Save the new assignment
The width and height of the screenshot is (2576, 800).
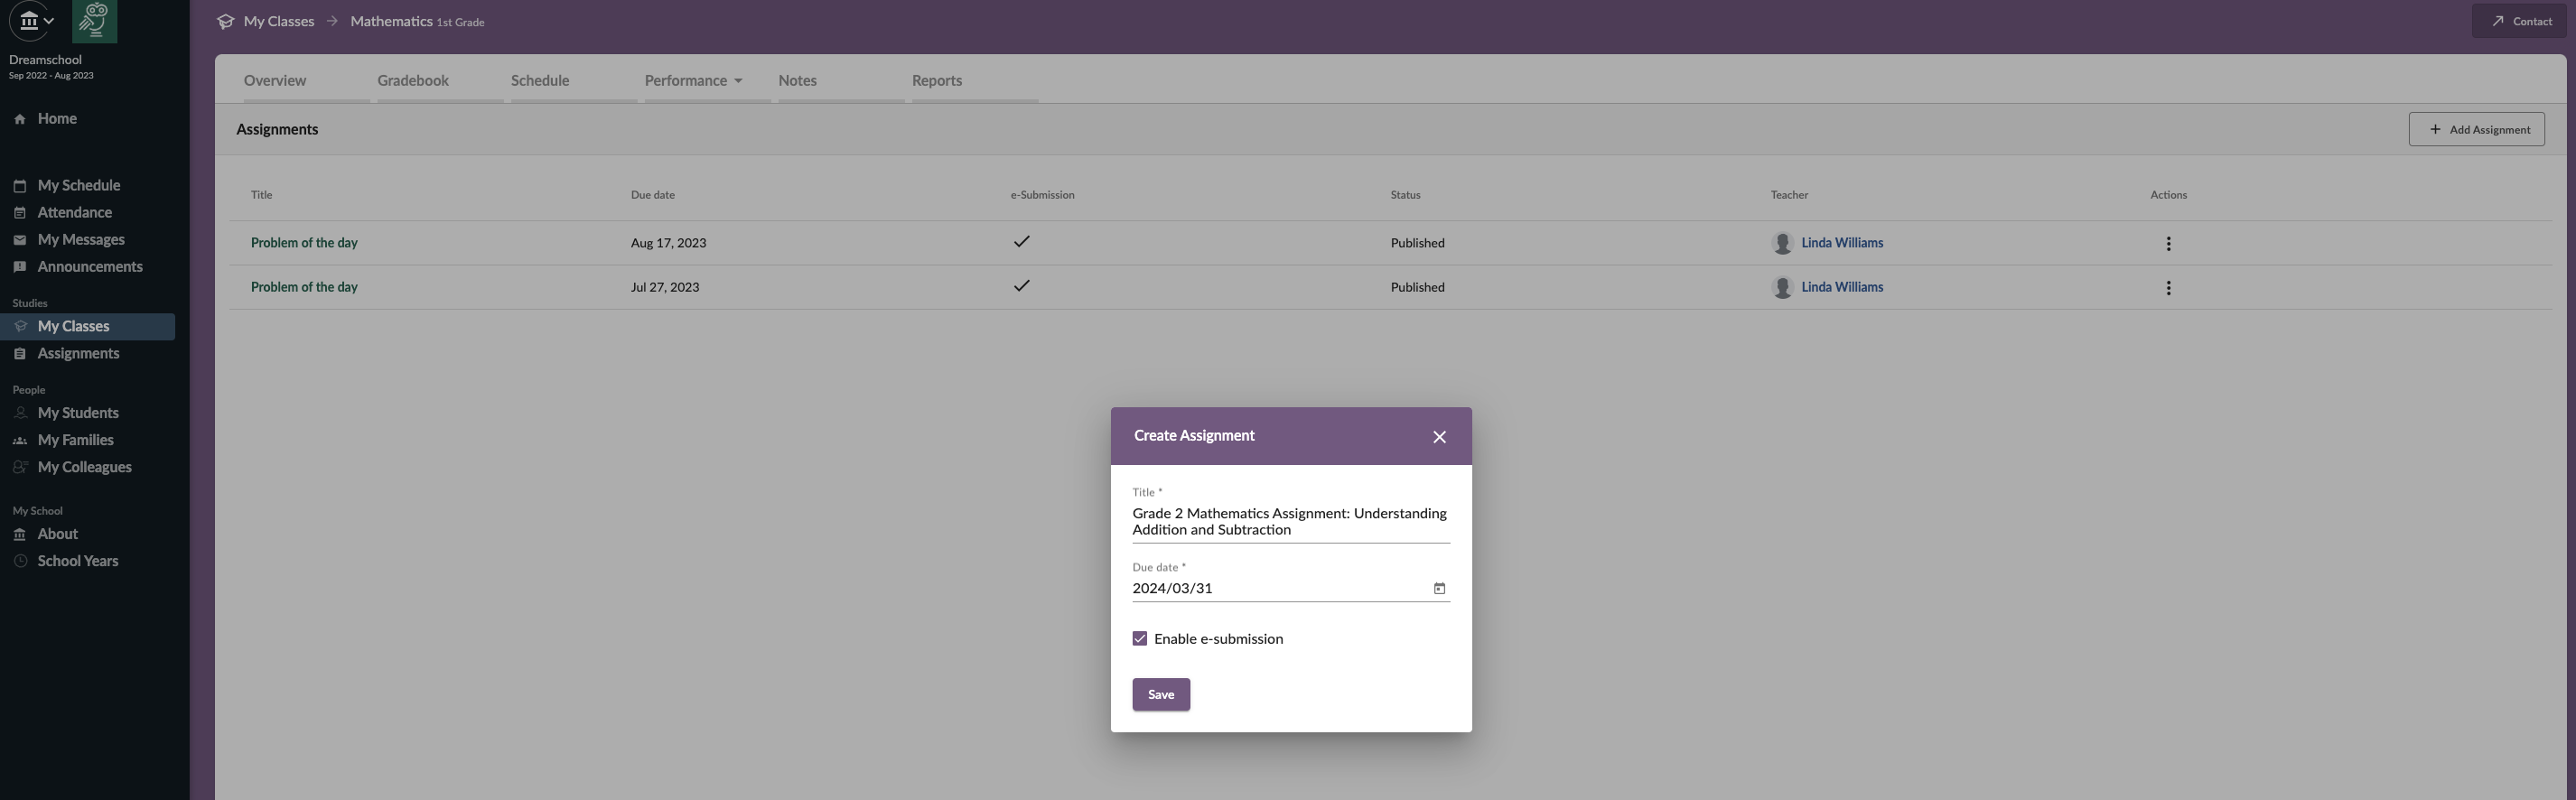click(x=1161, y=694)
